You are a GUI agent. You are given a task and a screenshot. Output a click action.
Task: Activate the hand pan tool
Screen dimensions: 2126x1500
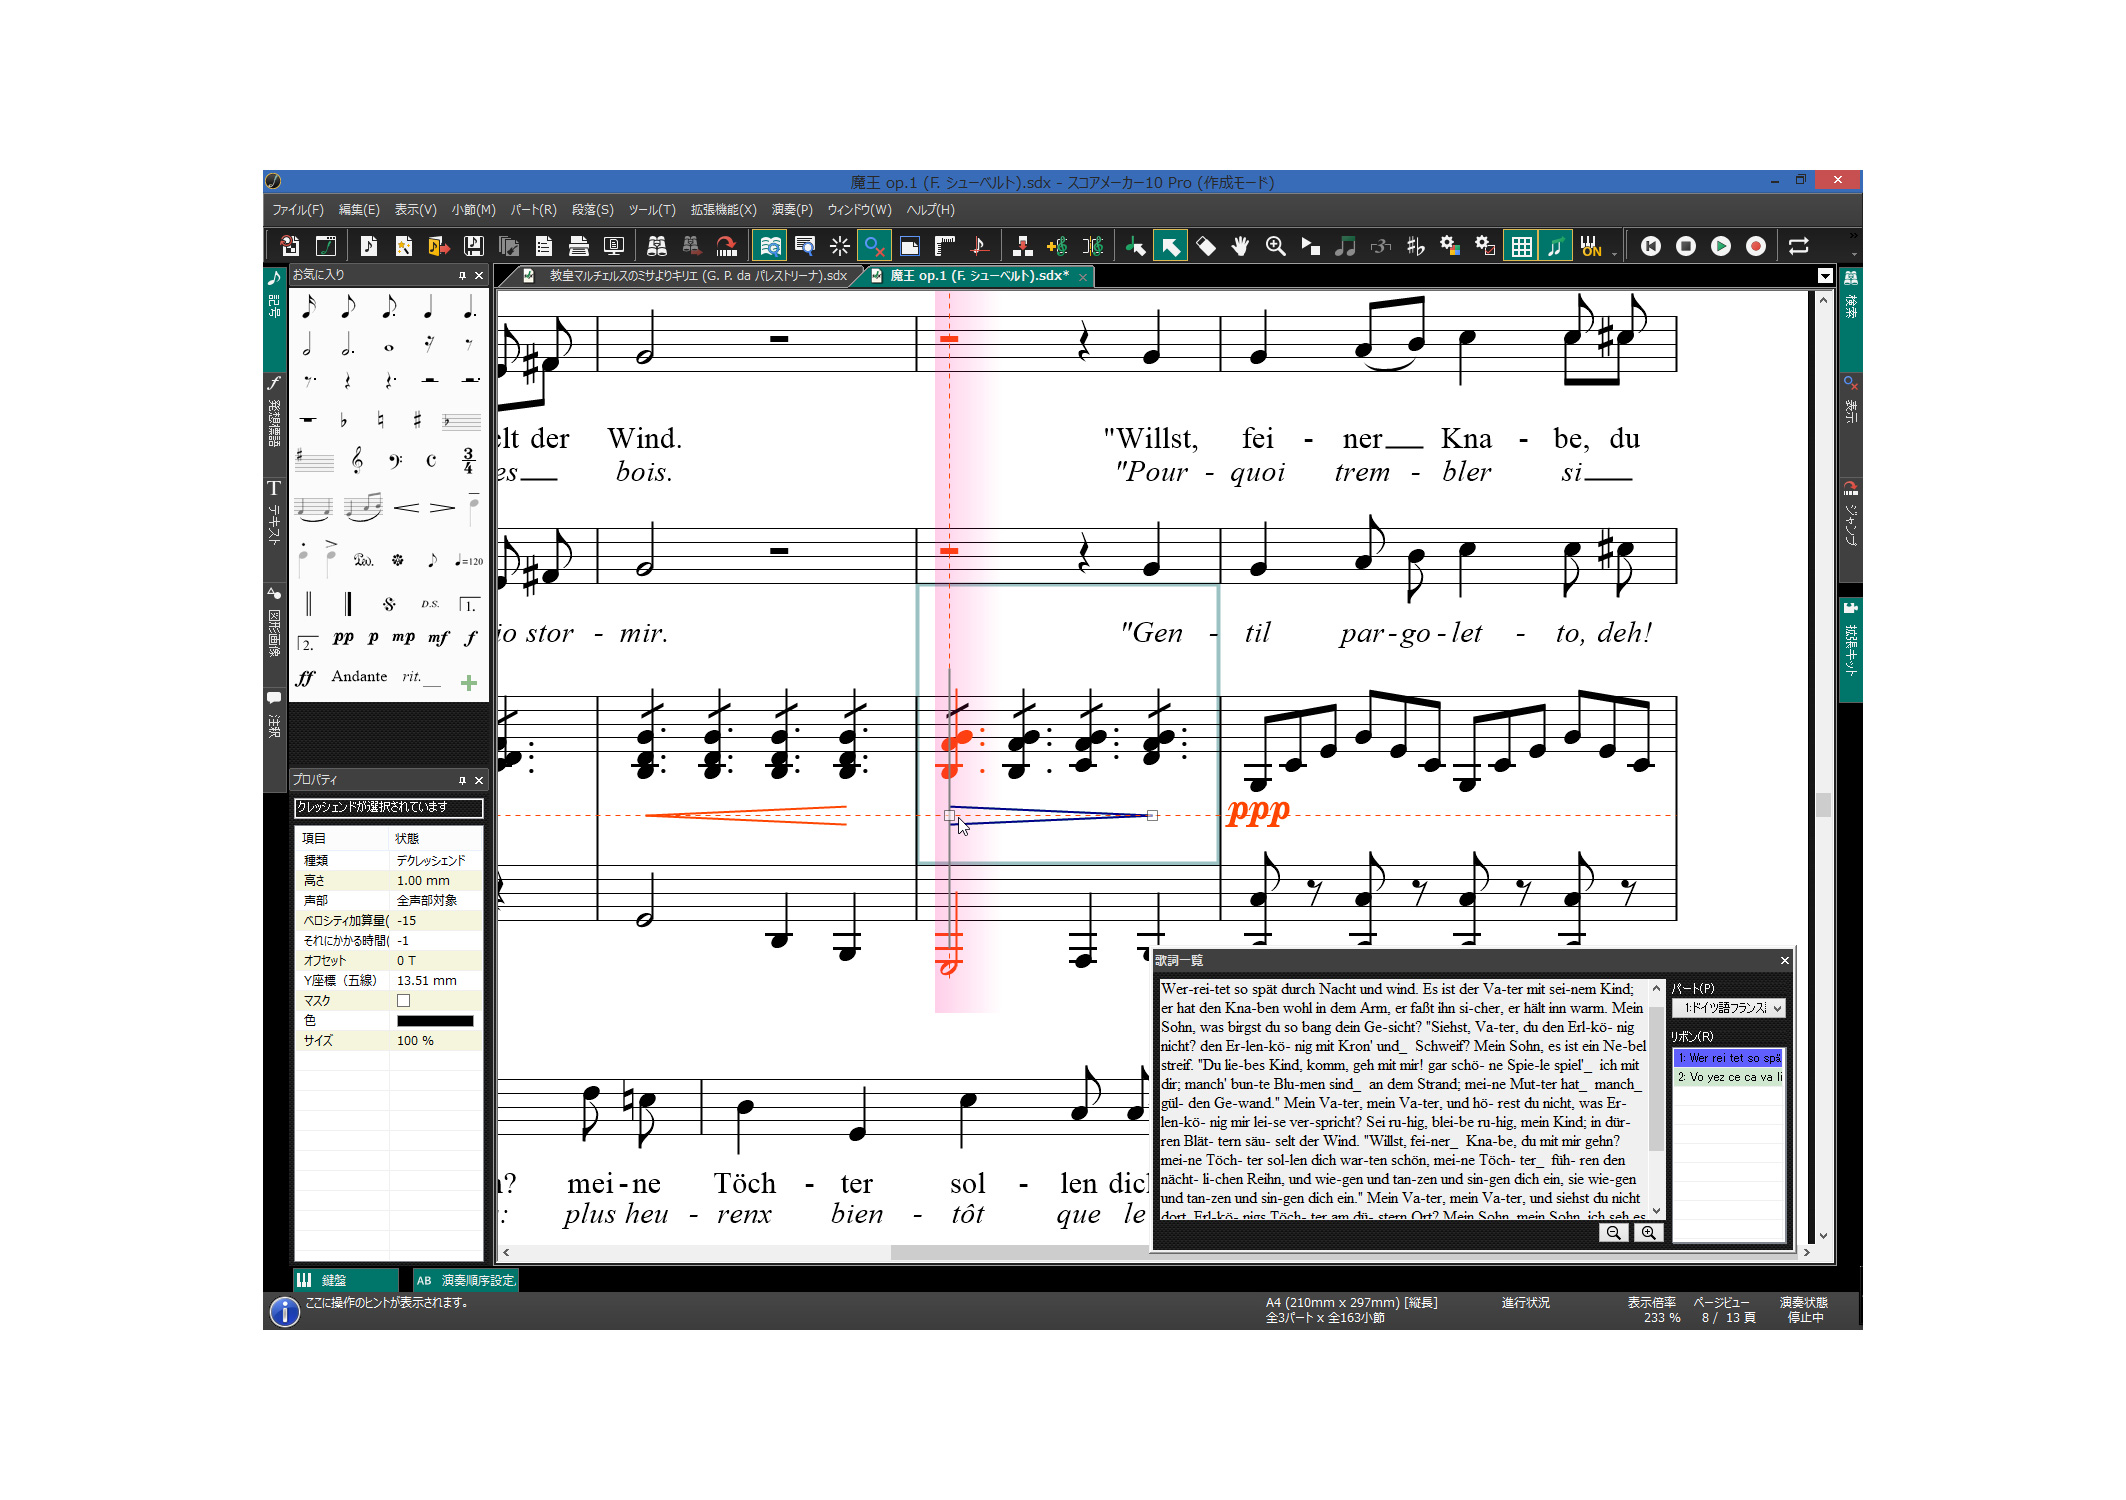(1240, 246)
